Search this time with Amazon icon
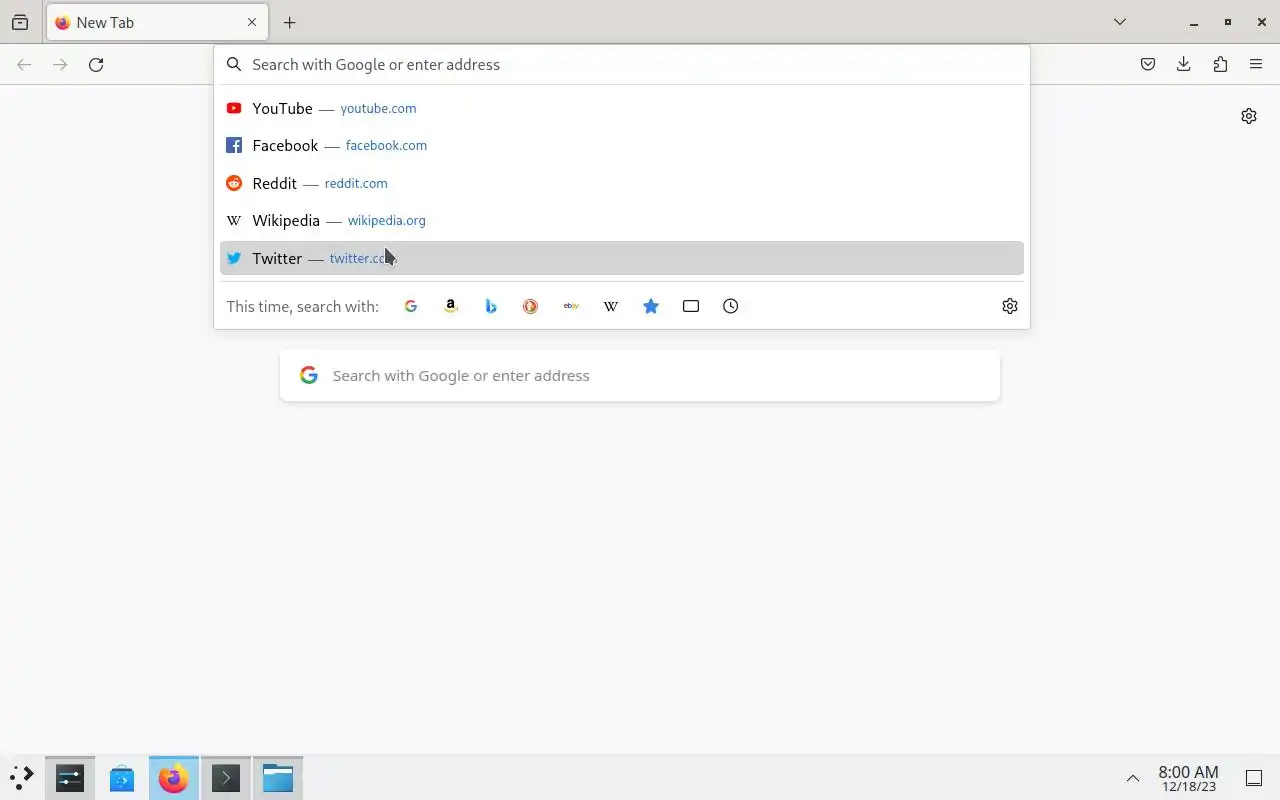This screenshot has height=800, width=1280. click(x=451, y=306)
